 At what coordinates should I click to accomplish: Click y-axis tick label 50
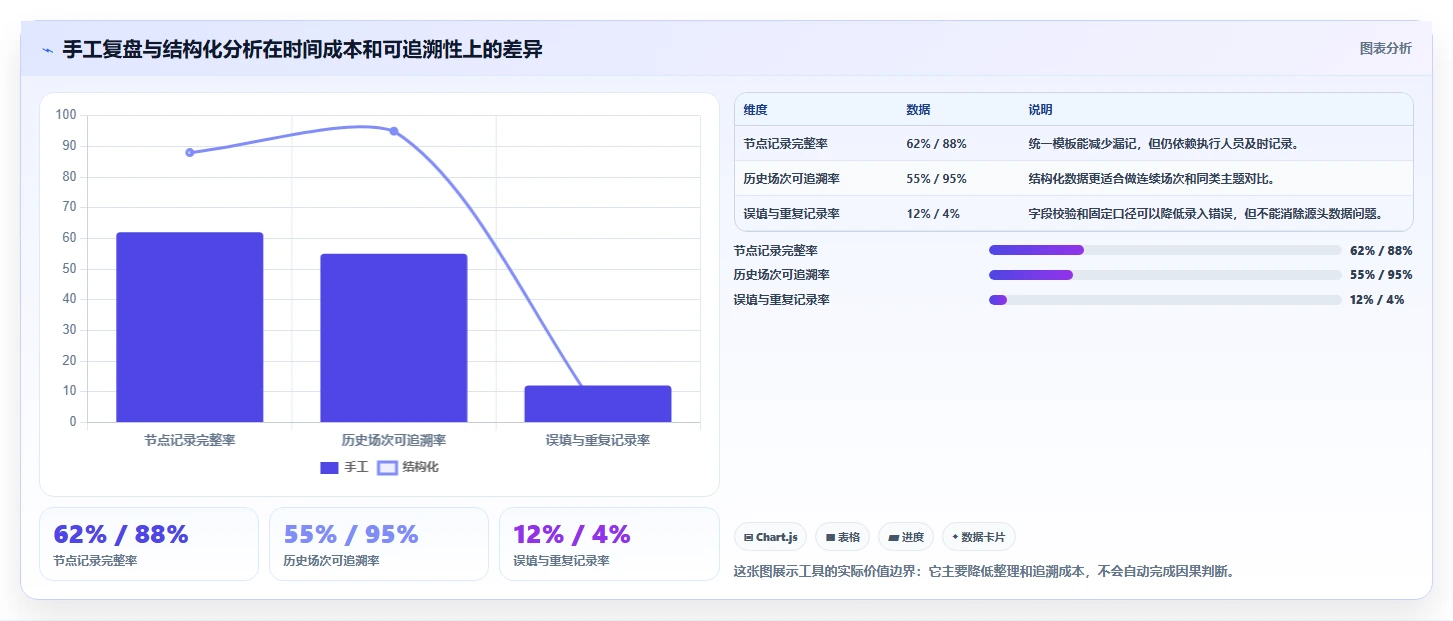pyautogui.click(x=69, y=269)
